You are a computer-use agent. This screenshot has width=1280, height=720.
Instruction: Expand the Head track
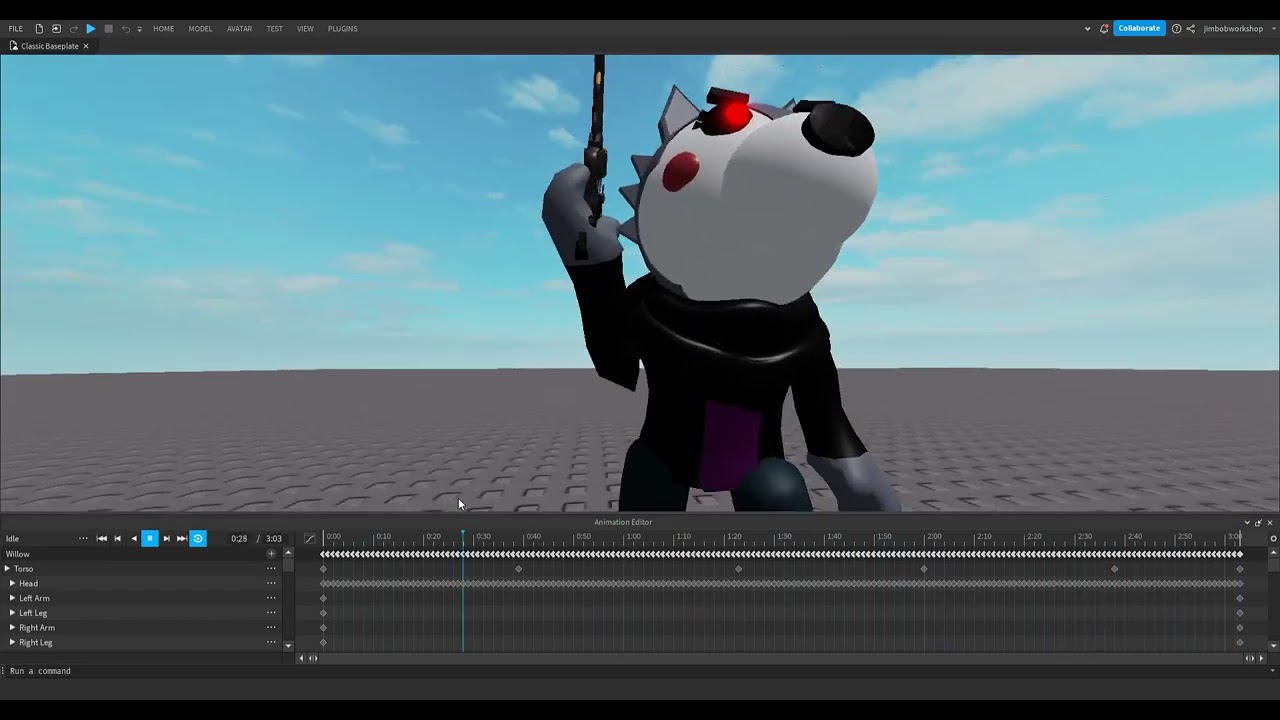coord(12,584)
